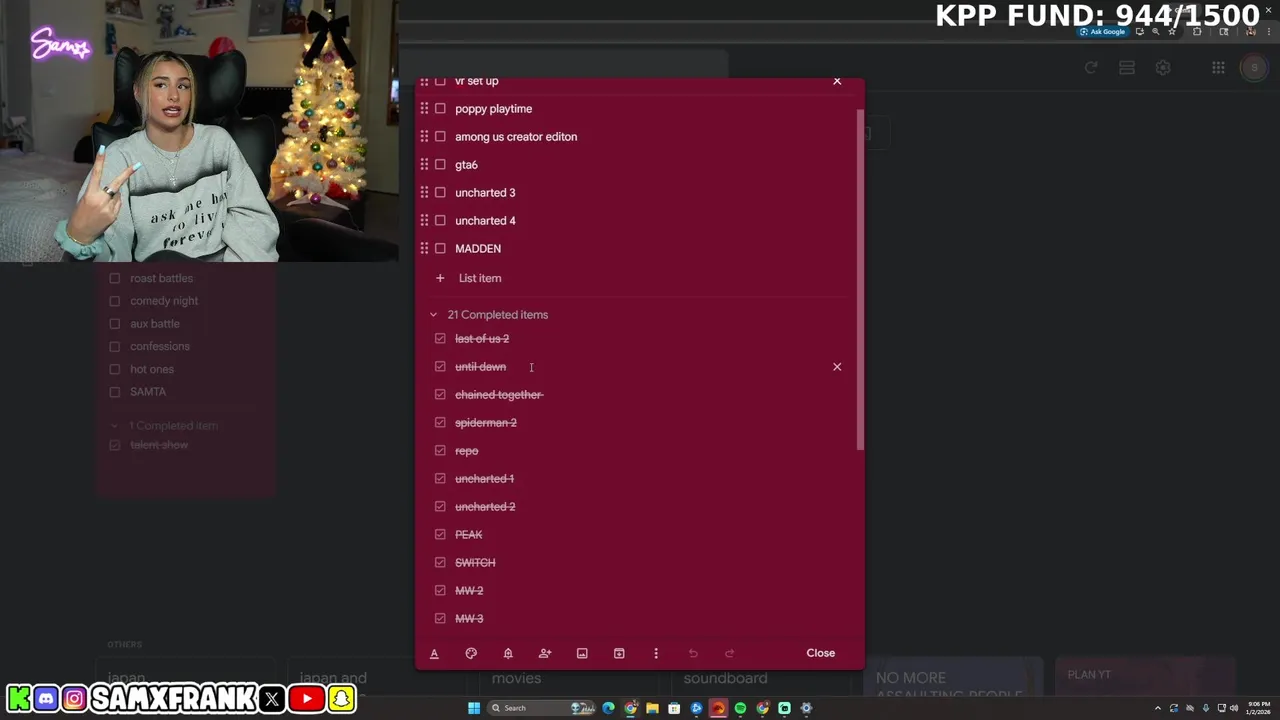Open the 'soundboard' note in background
Image resolution: width=1280 pixels, height=720 pixels.
pyautogui.click(x=725, y=678)
